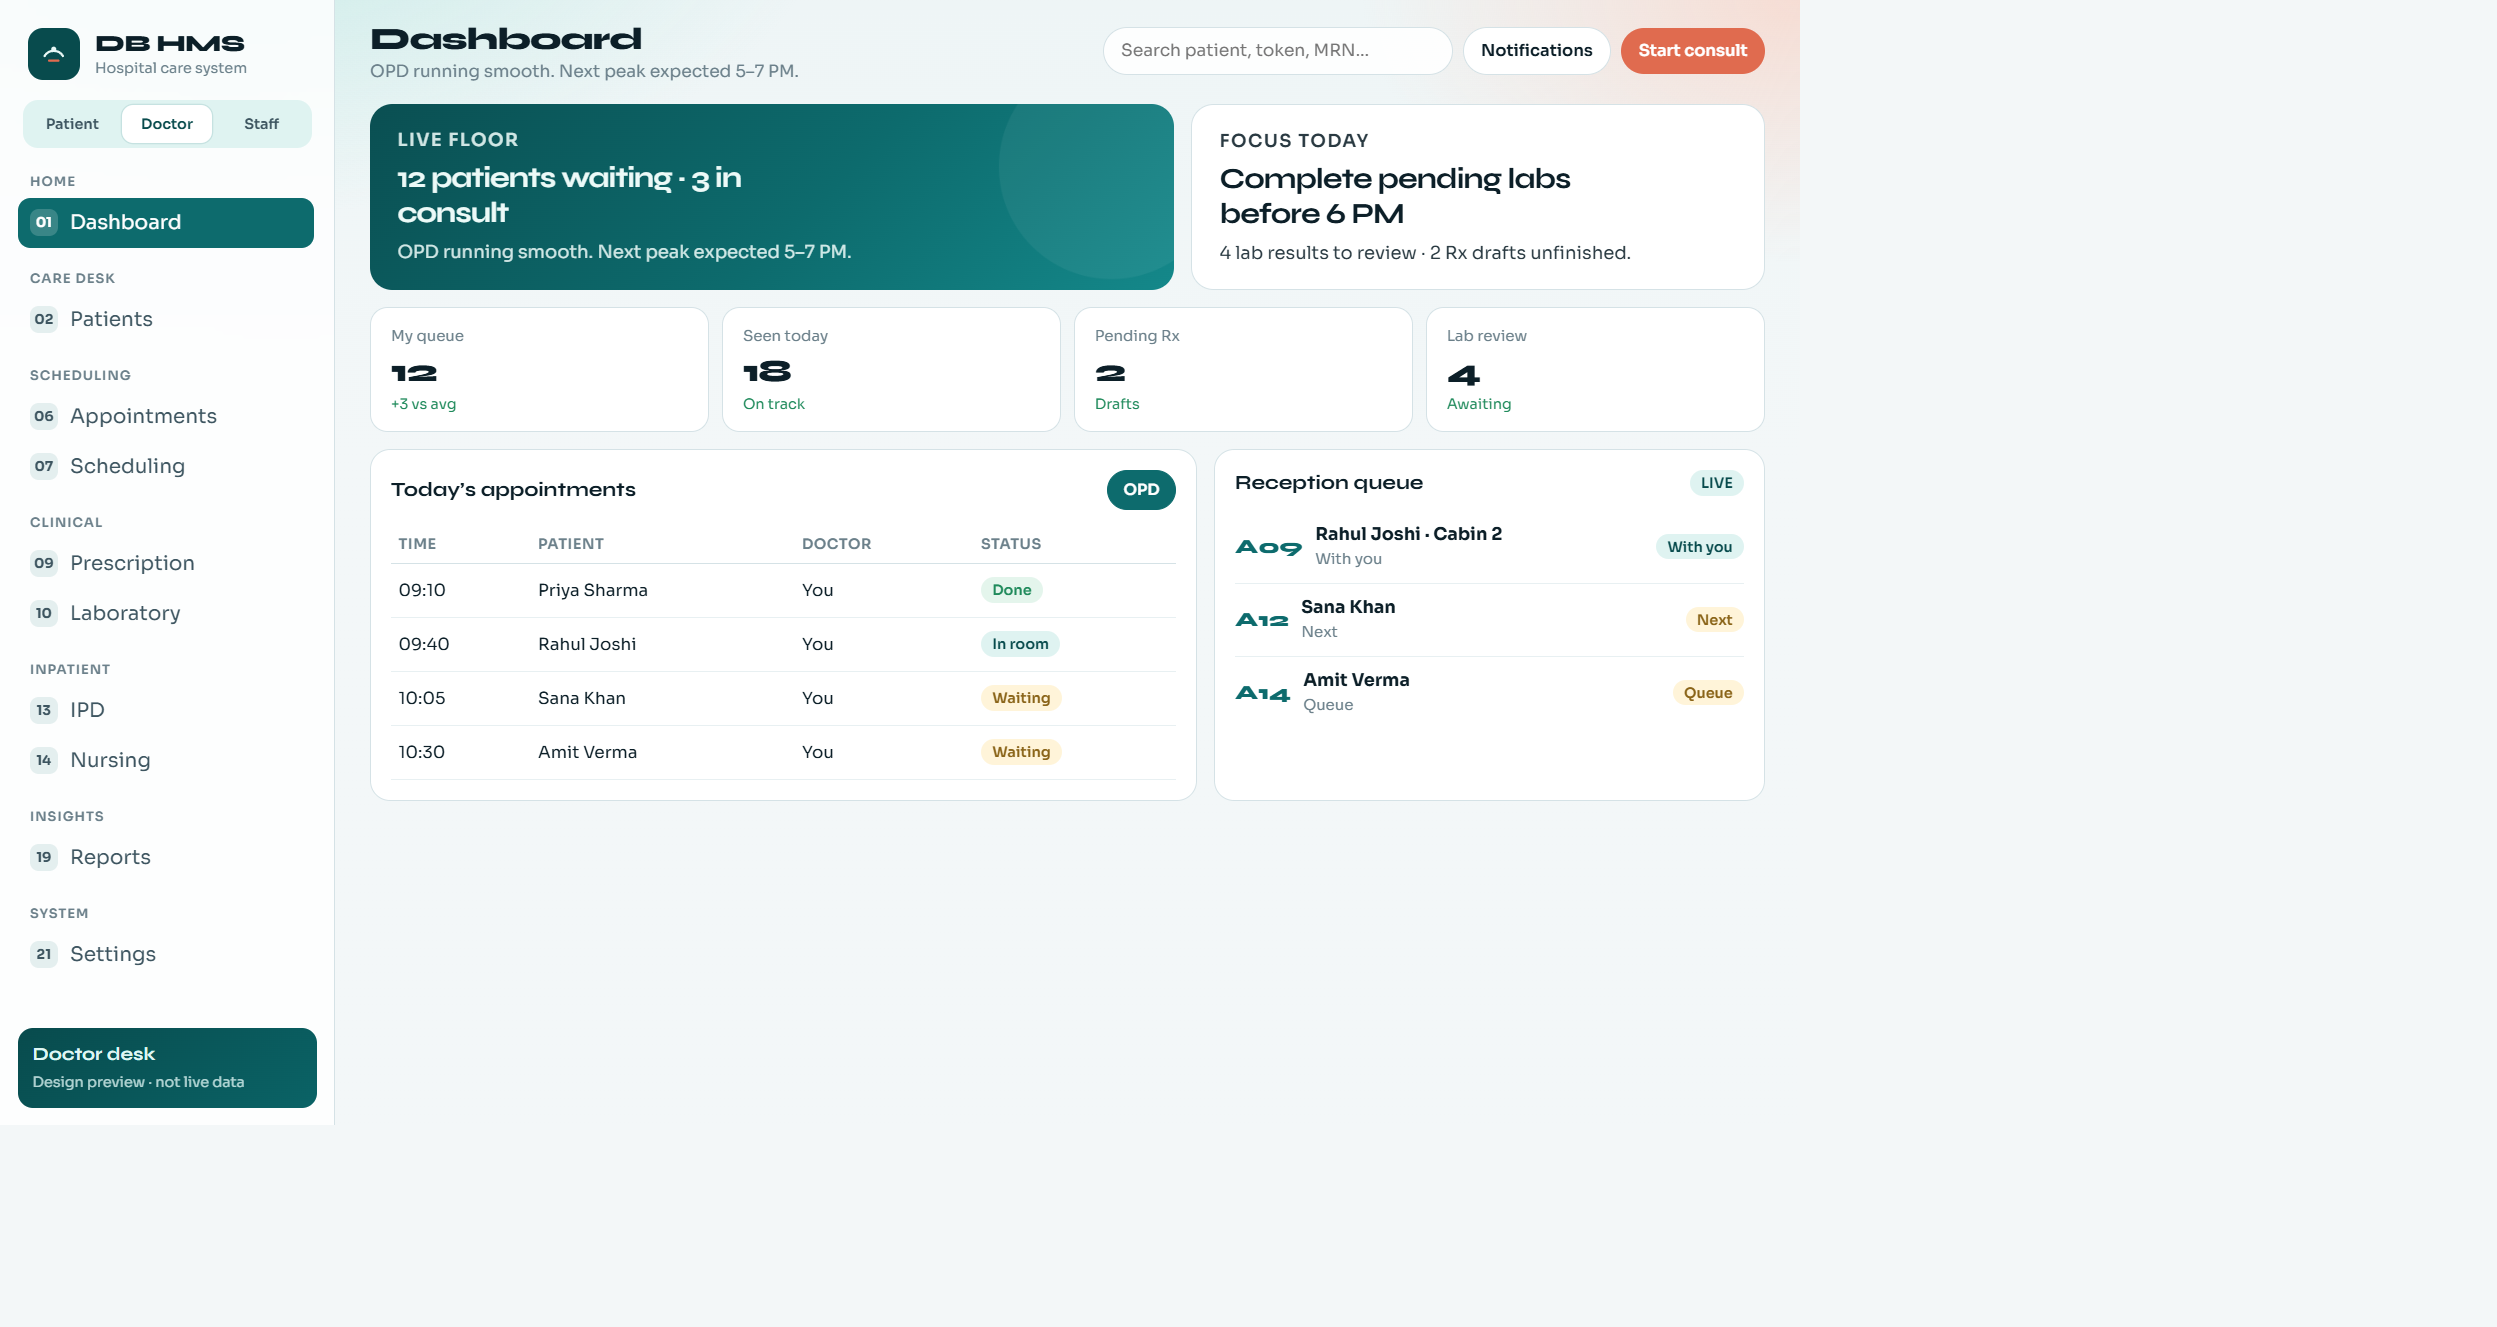Open the Patients sidebar item
This screenshot has height=1327, width=2497.
click(166, 319)
